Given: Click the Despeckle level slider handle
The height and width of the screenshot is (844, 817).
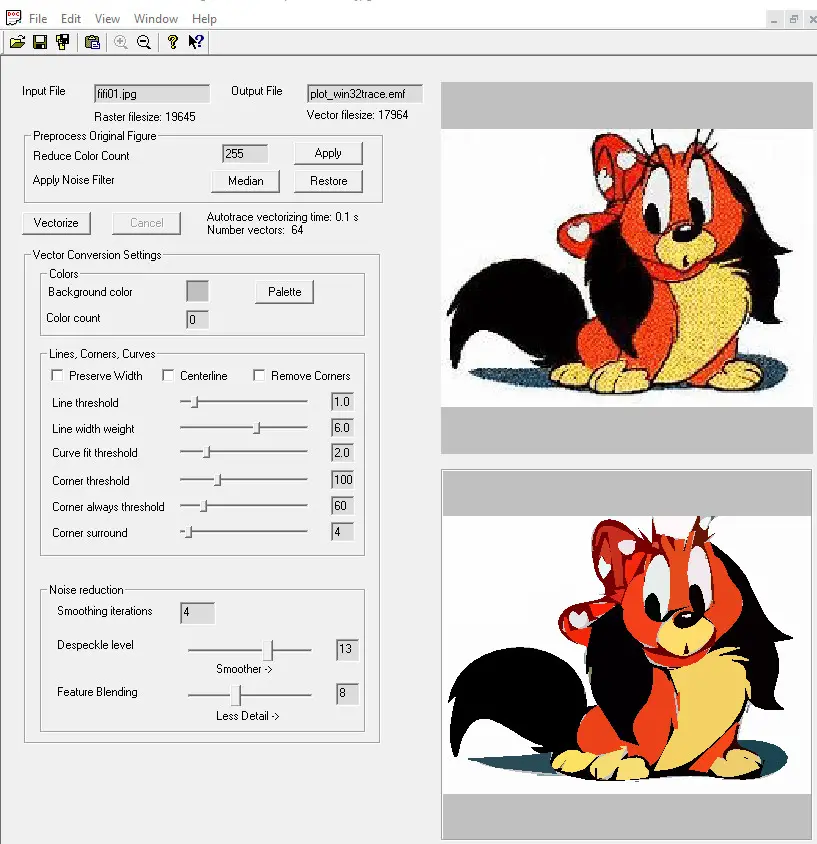Looking at the screenshot, I should coord(268,650).
